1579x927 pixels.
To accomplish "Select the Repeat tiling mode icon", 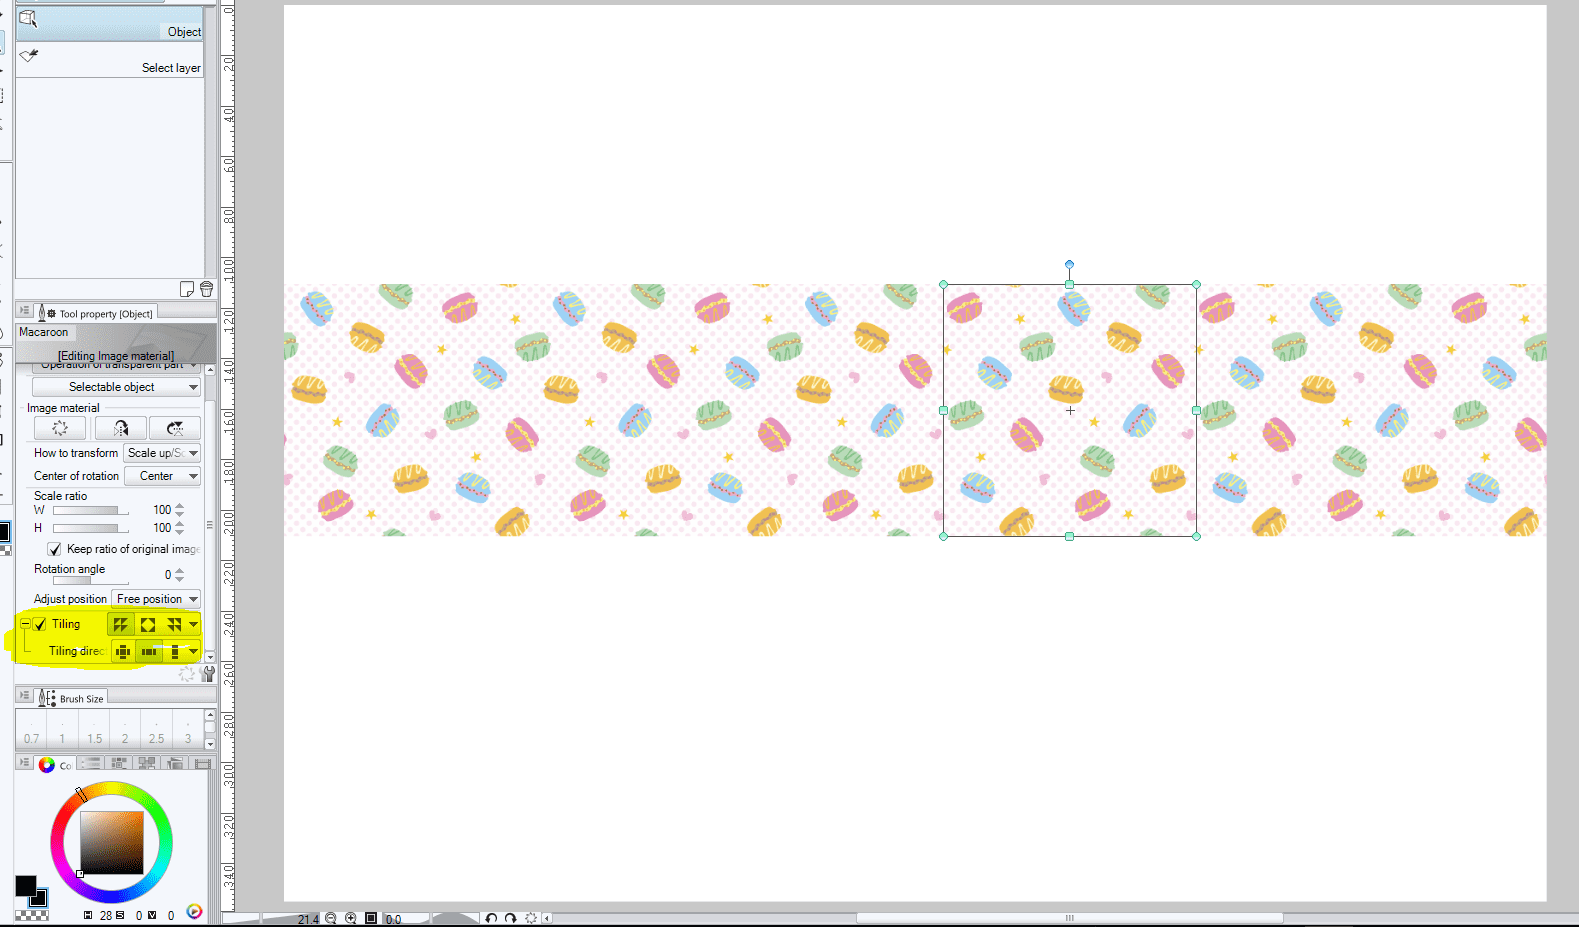I will pyautogui.click(x=120, y=624).
